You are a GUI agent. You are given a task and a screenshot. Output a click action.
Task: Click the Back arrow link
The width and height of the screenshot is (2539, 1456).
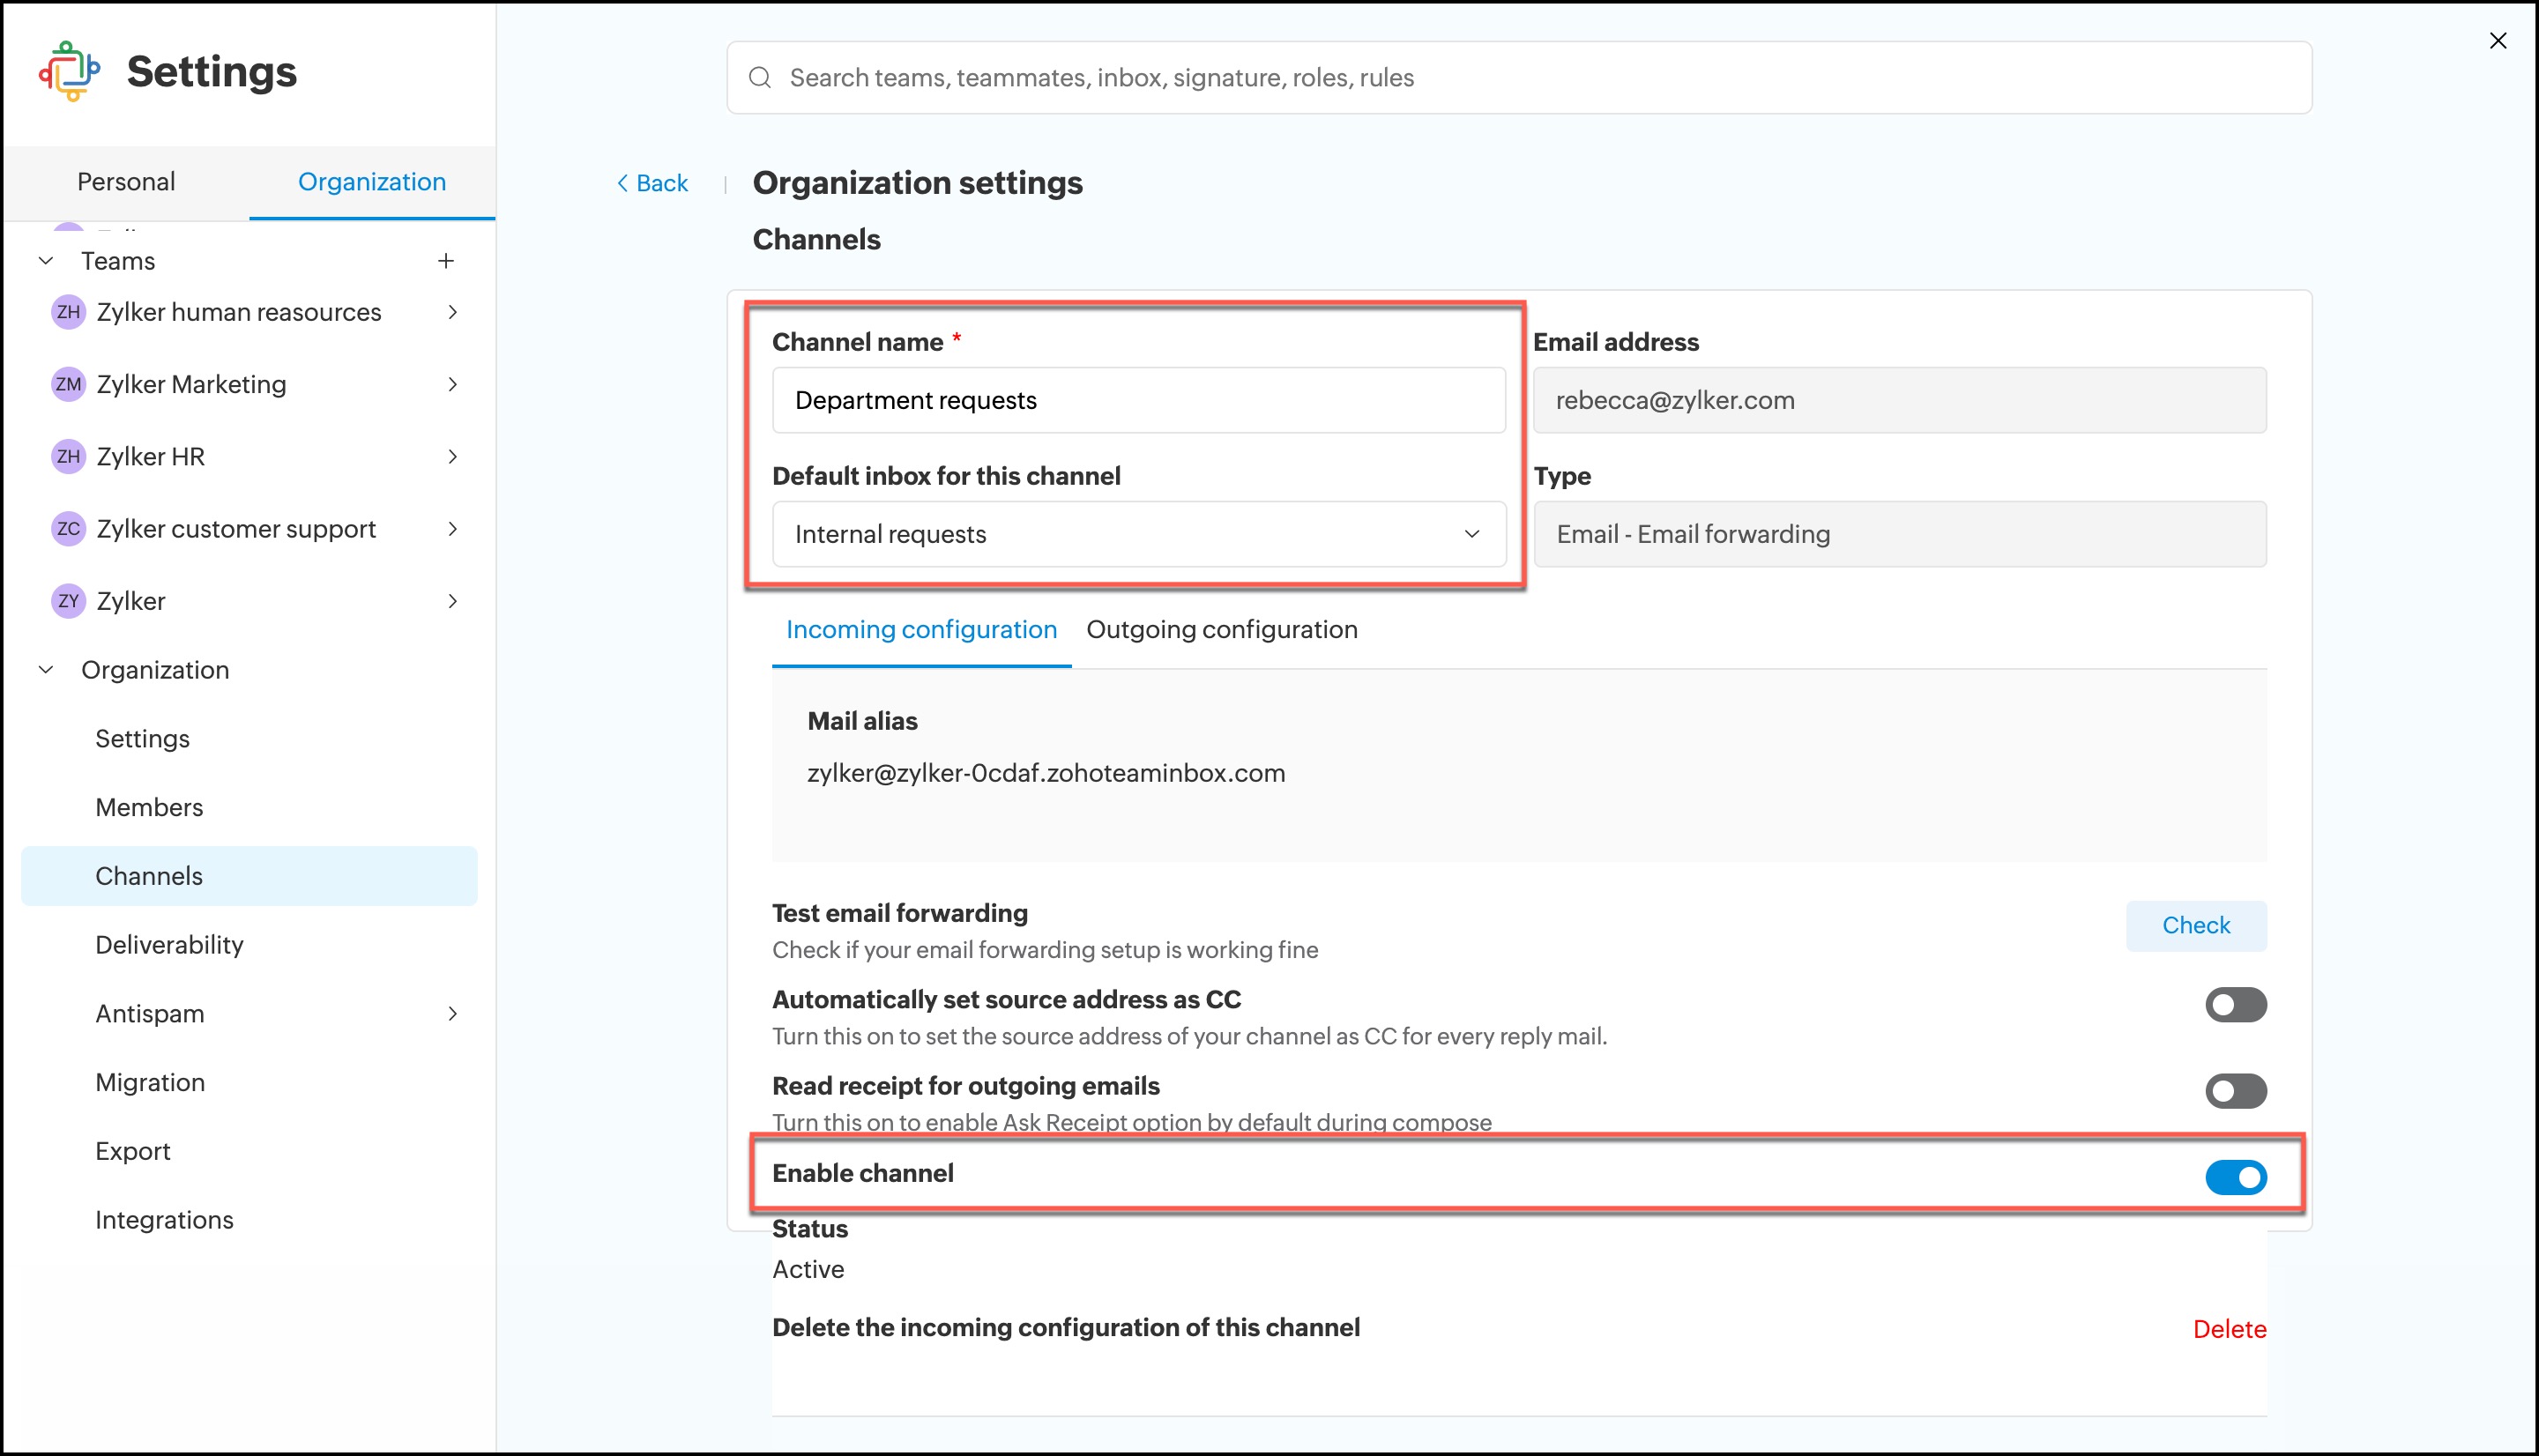(x=652, y=183)
